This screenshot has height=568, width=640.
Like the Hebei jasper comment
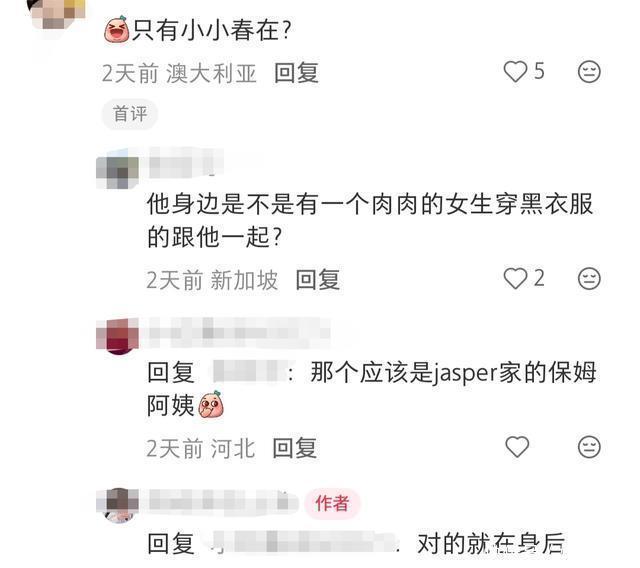[517, 447]
